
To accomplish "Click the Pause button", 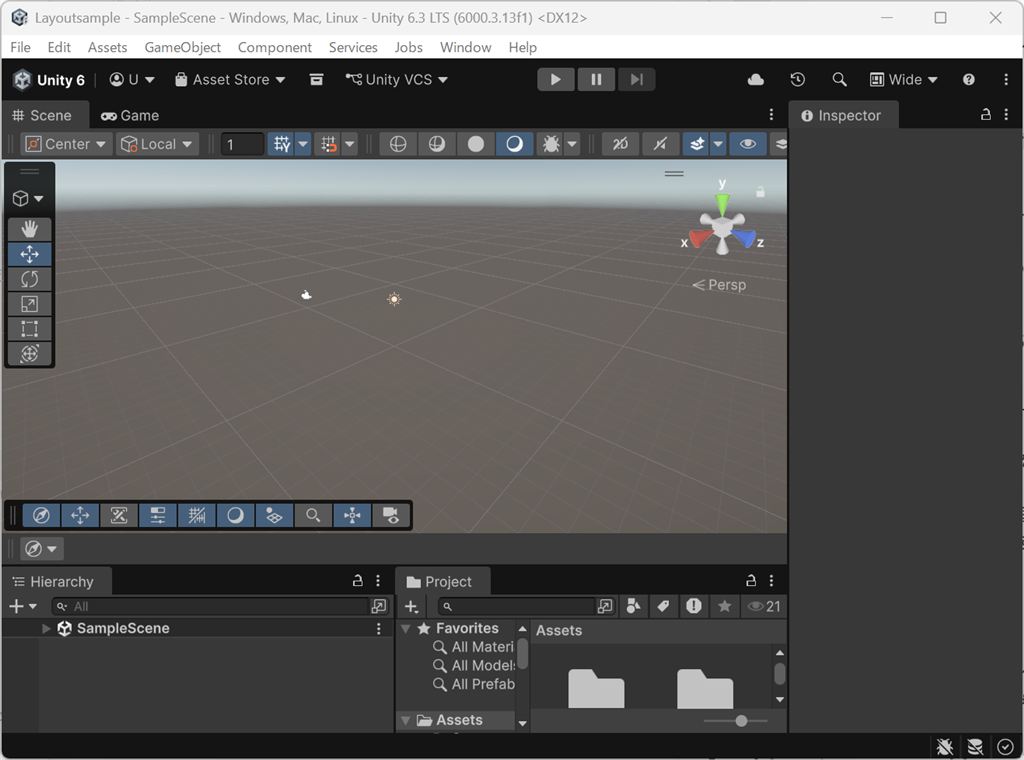I will (x=596, y=79).
